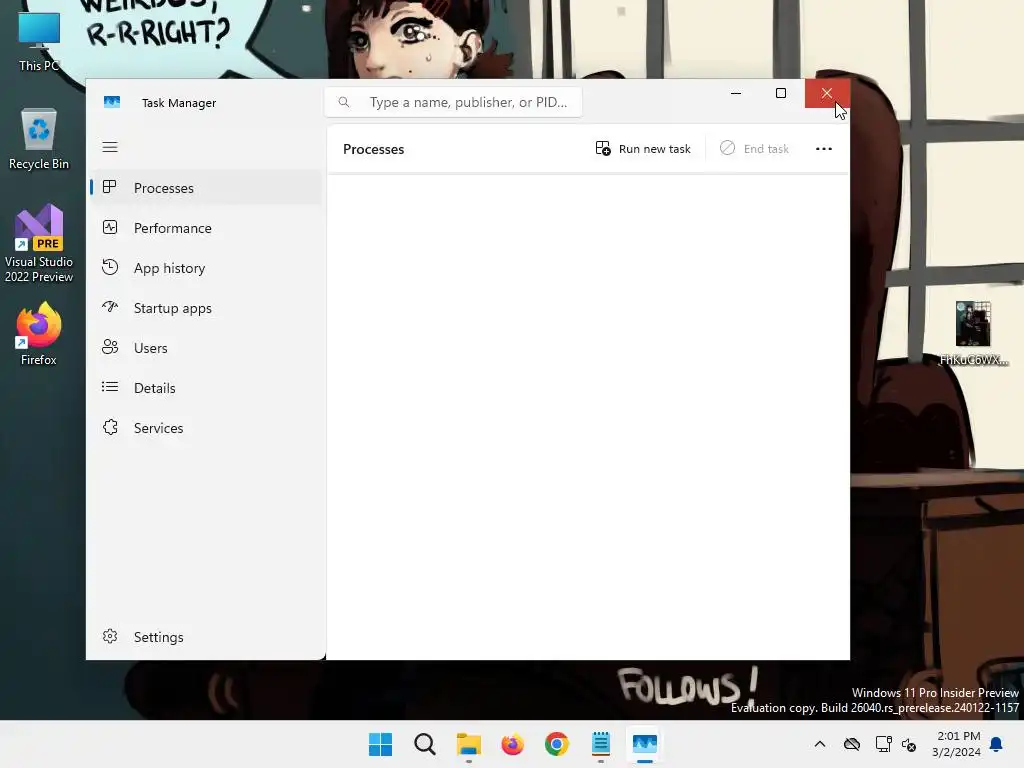Open the Windows Start menu
The image size is (1024, 768).
coord(380,744)
